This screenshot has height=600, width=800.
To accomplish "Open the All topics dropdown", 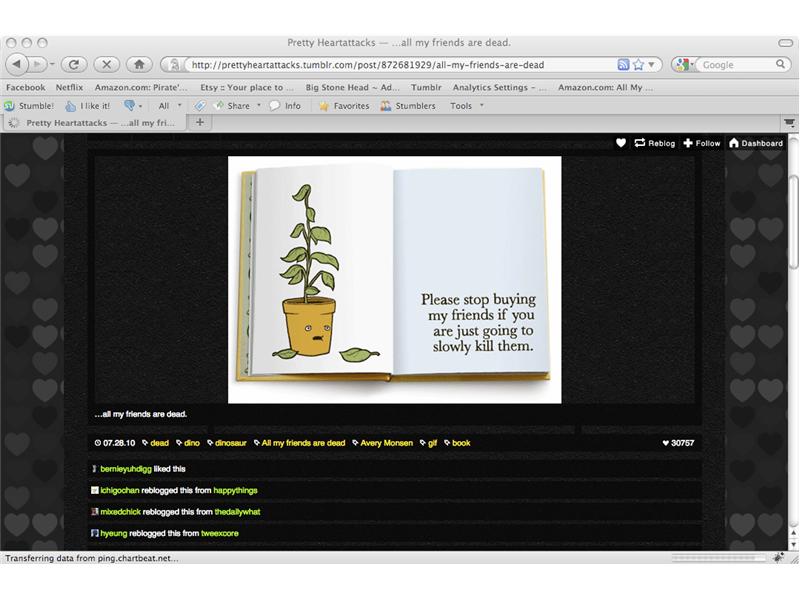I will [169, 106].
